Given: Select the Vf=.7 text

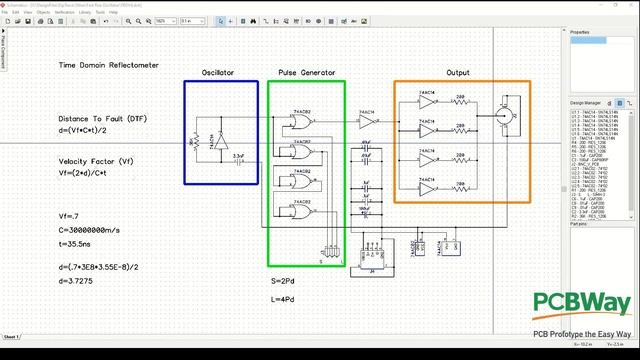Looking at the screenshot, I should [69, 216].
